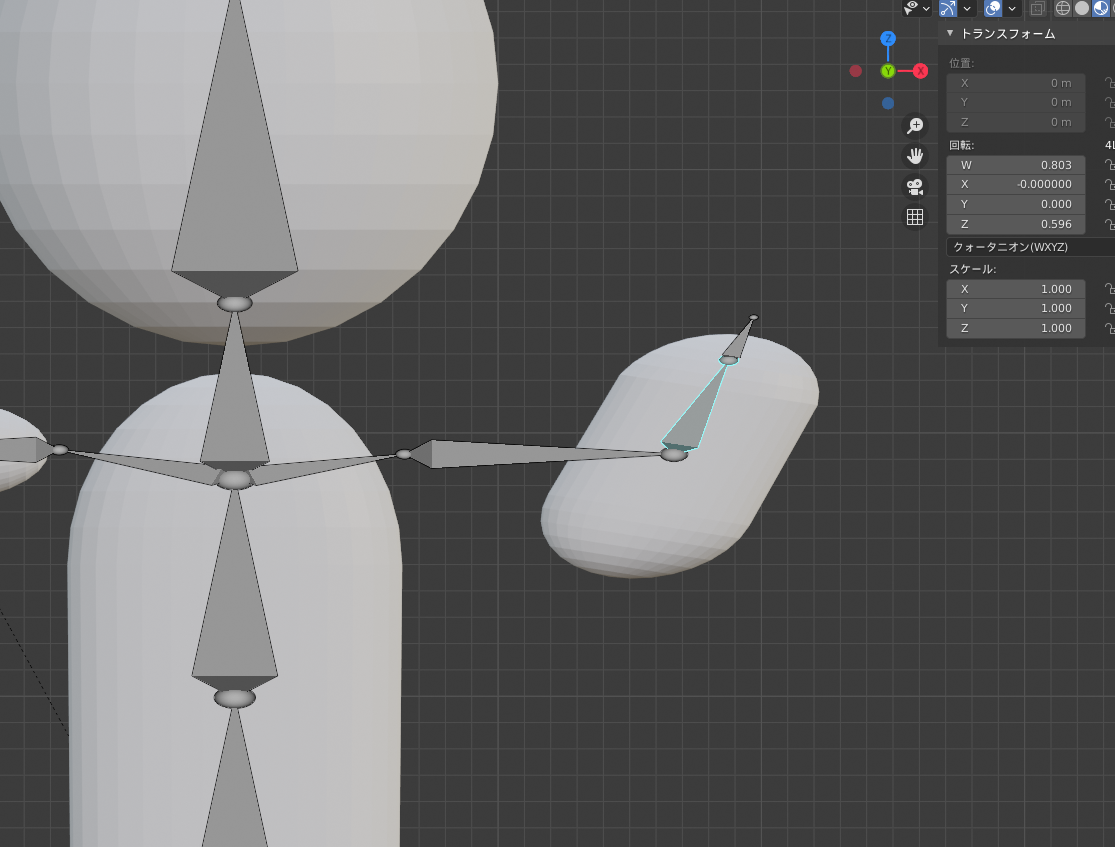Click the rotation Y field 0.000

pos(1015,204)
